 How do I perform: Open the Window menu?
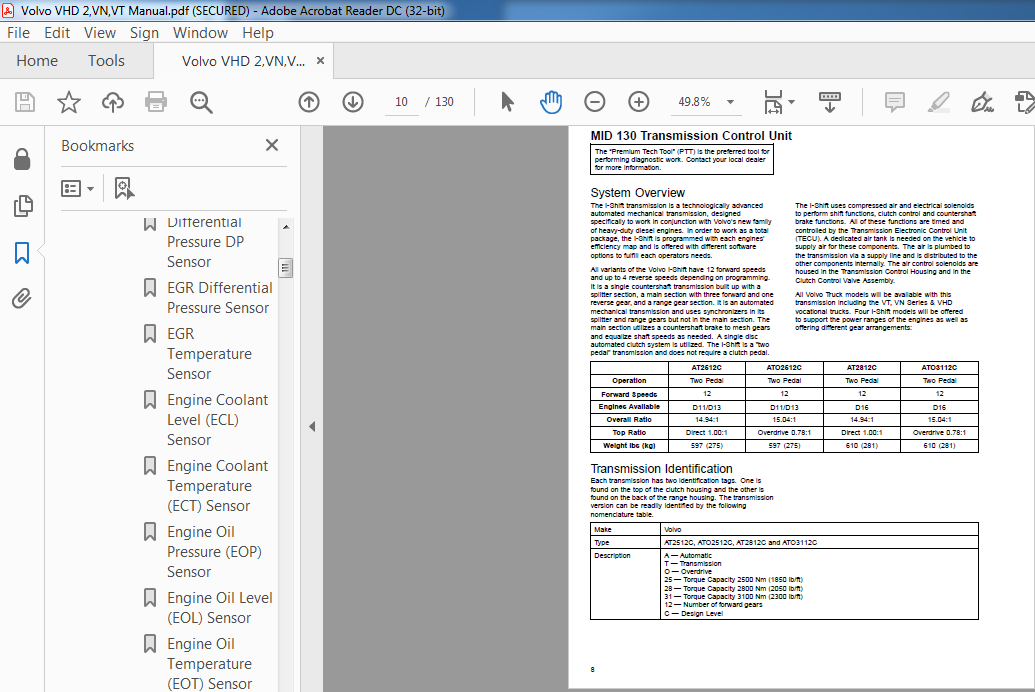[x=200, y=32]
